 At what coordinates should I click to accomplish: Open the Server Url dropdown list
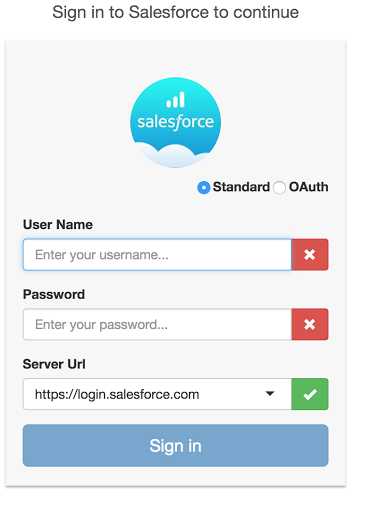point(157,394)
